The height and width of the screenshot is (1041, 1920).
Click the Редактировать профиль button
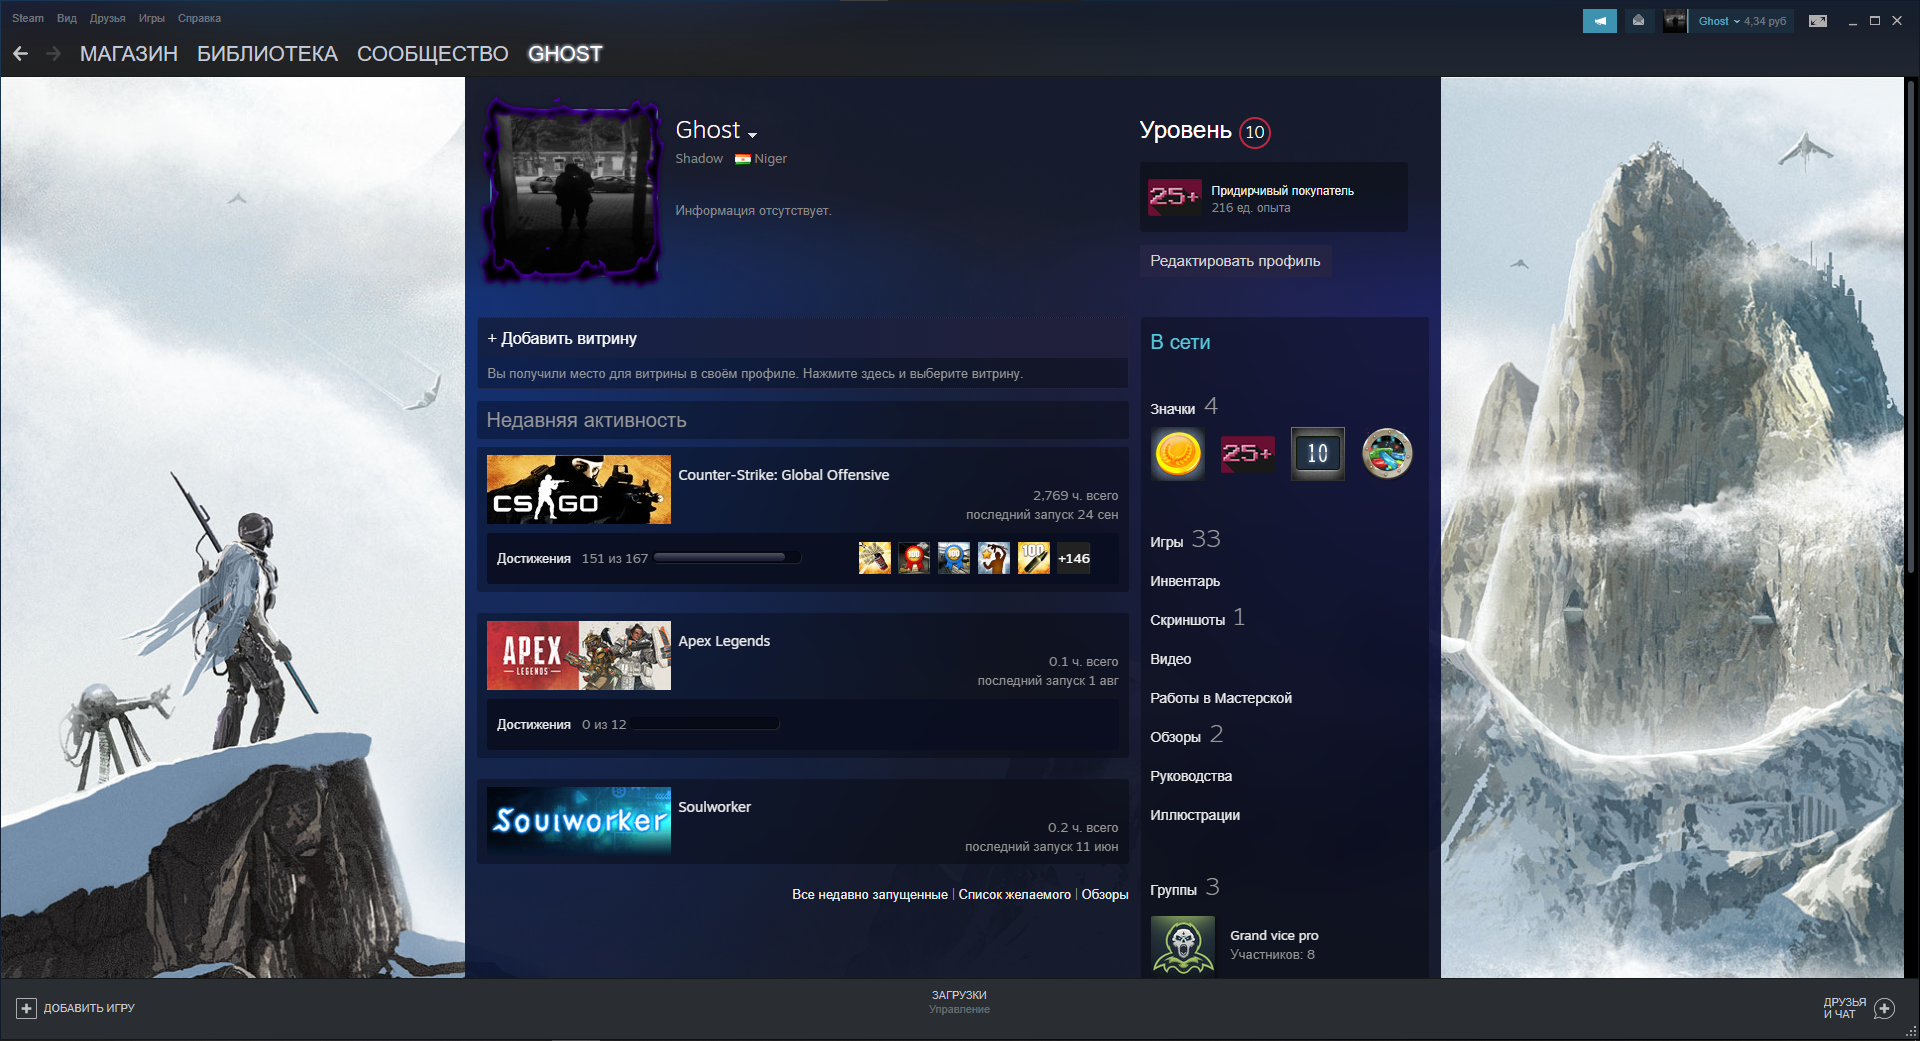click(1235, 261)
